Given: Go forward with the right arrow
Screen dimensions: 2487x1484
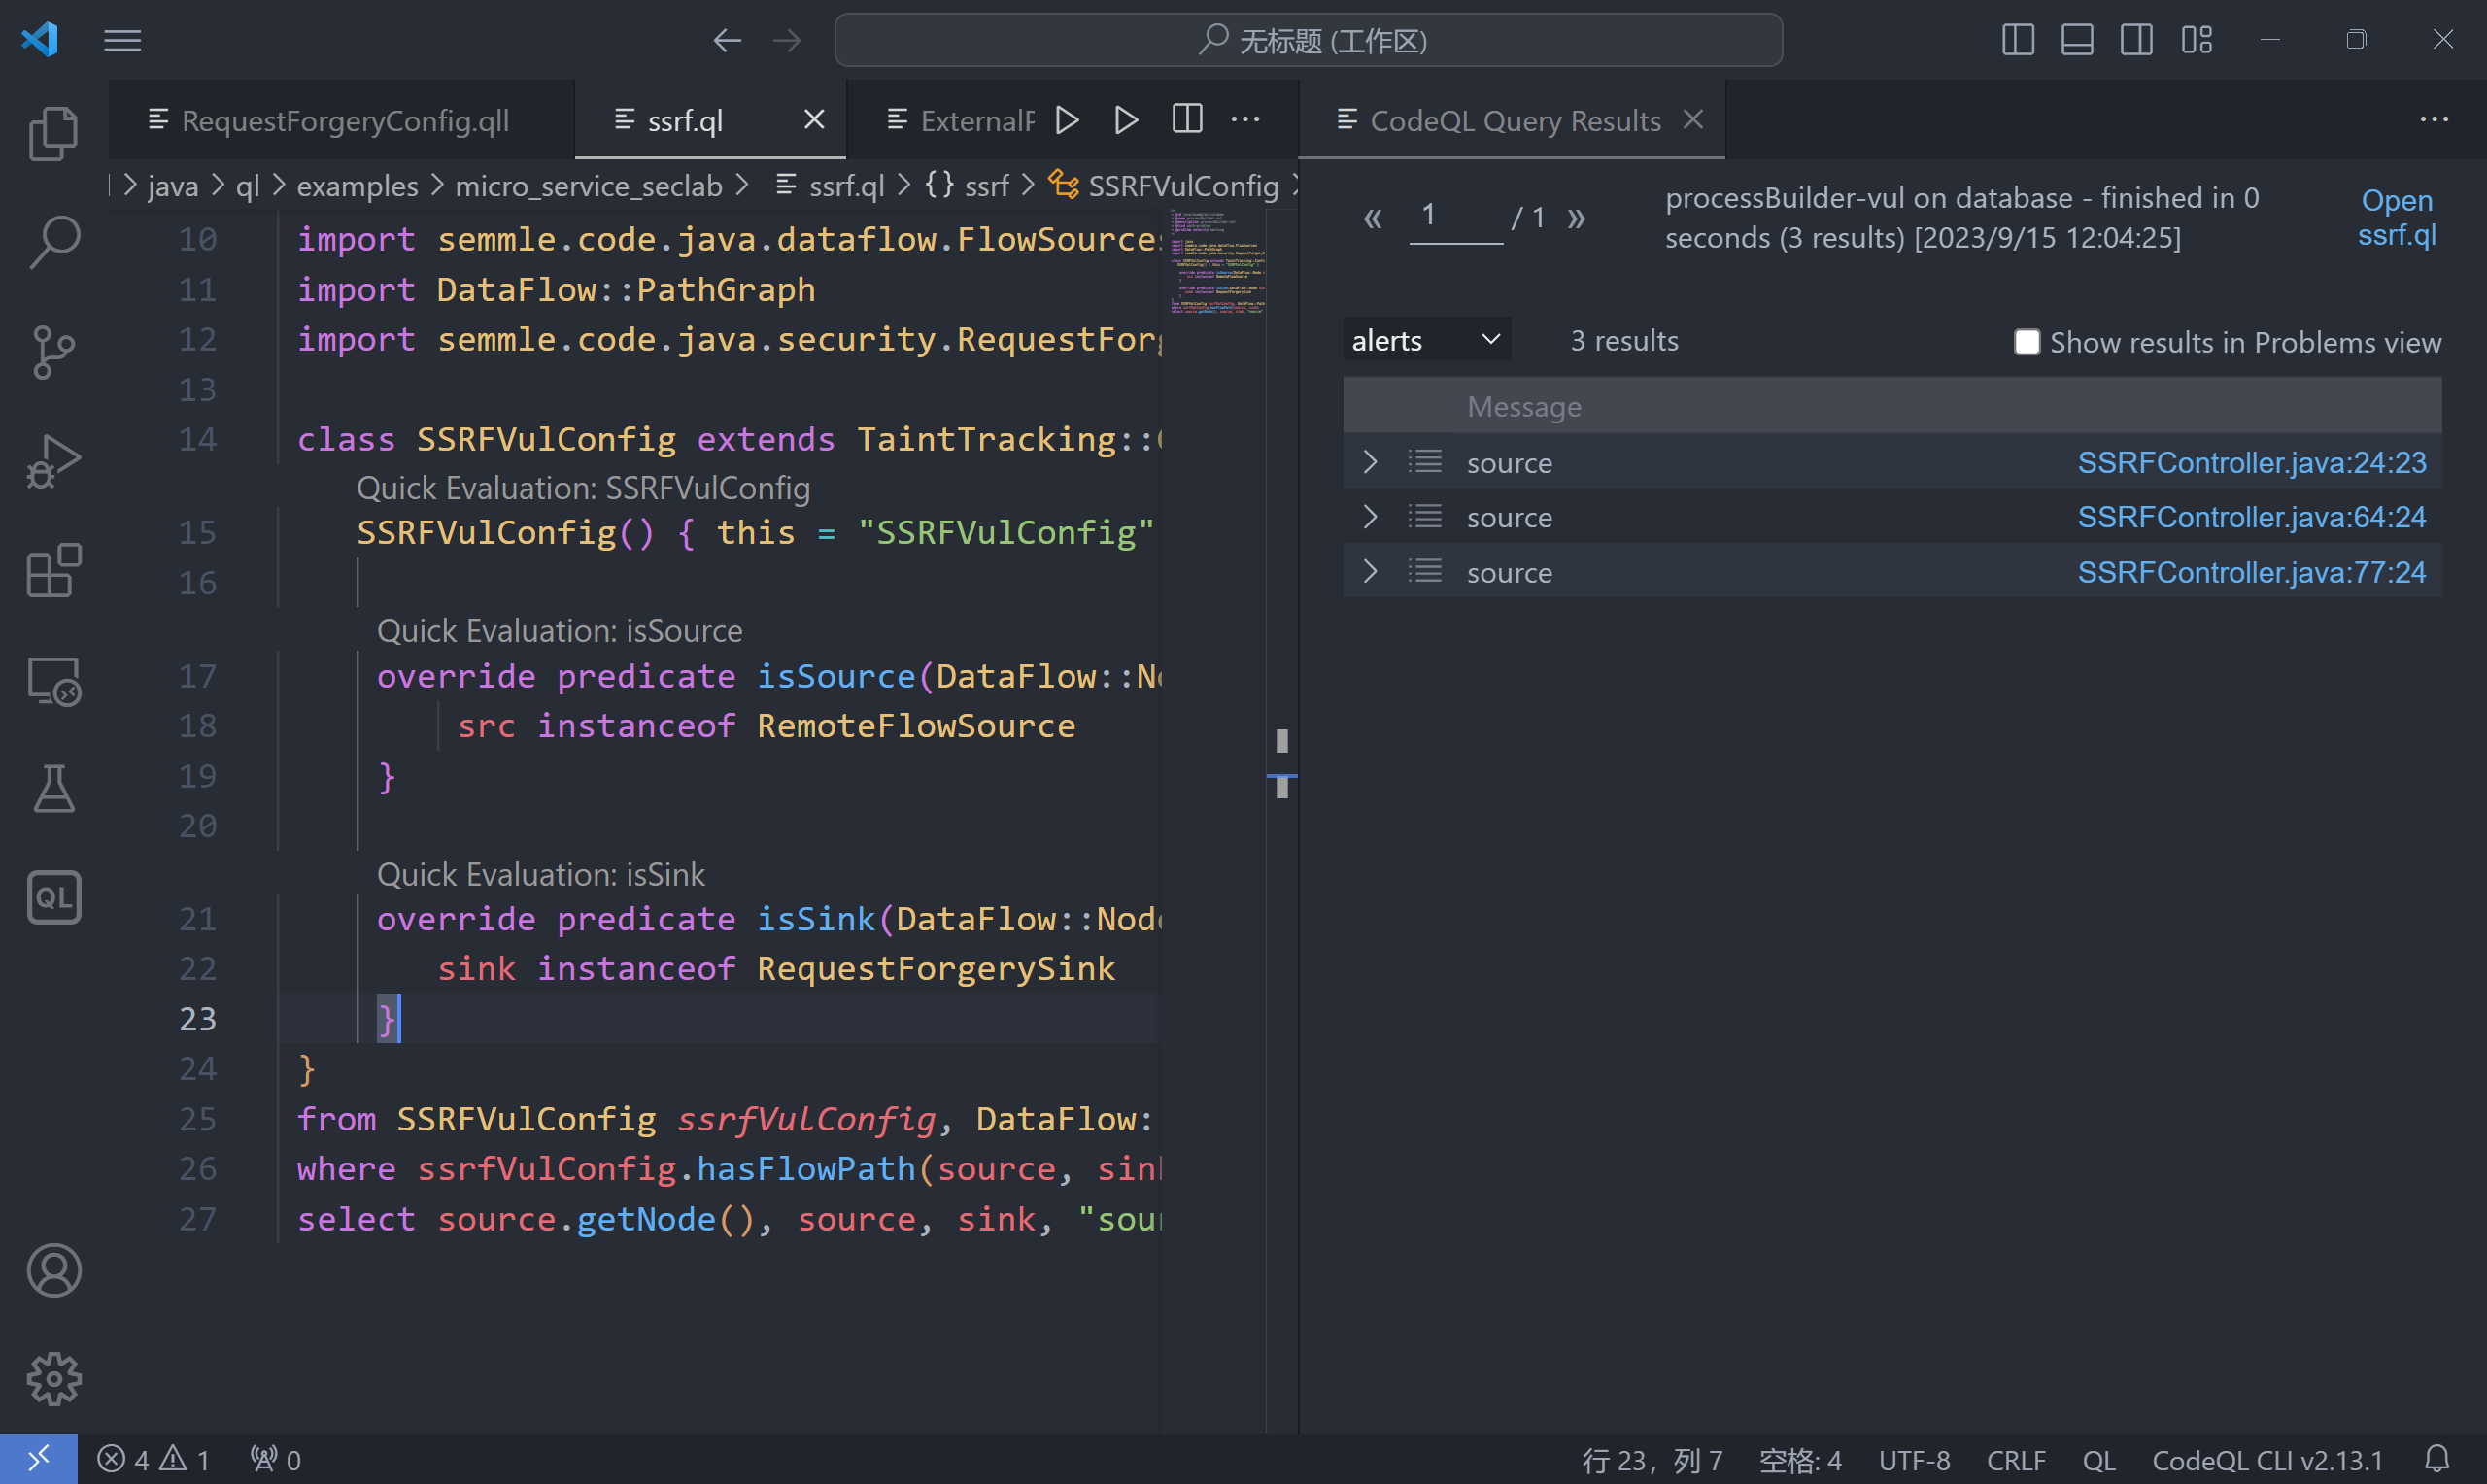Looking at the screenshot, I should 787,40.
